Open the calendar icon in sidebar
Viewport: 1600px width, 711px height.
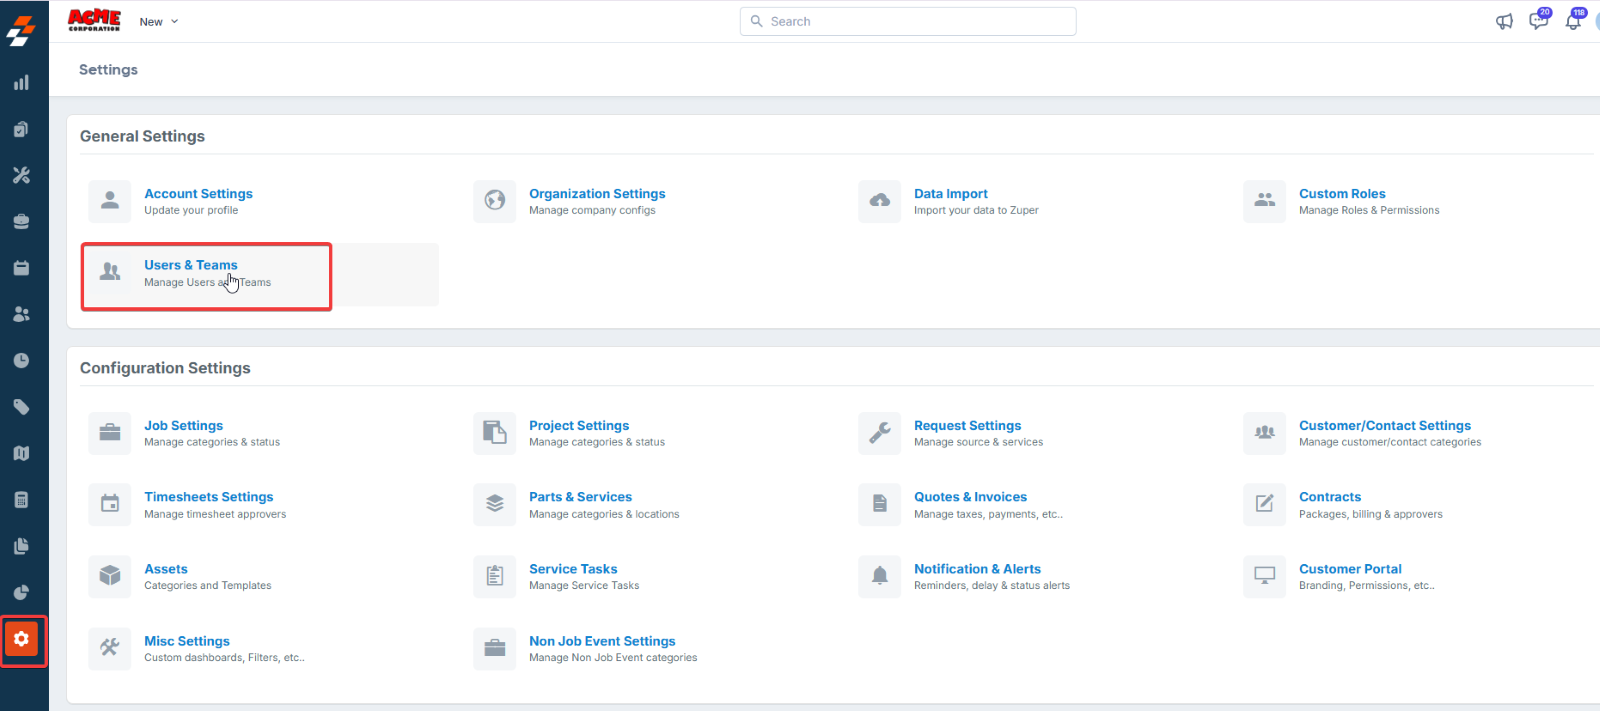pyautogui.click(x=21, y=268)
